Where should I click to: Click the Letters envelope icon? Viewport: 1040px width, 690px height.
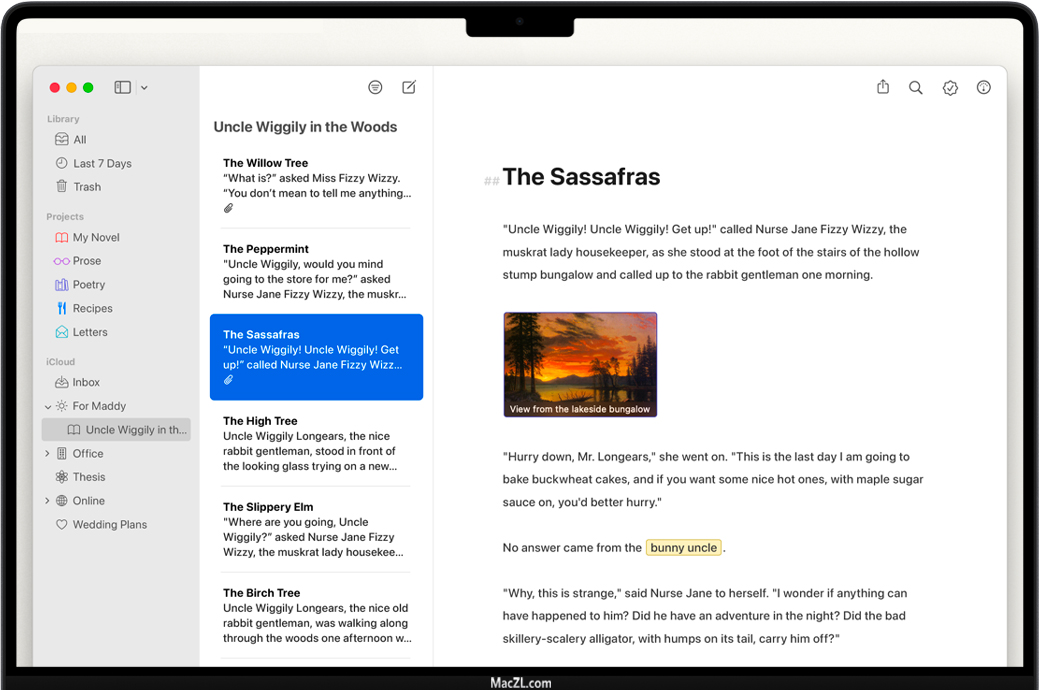[x=62, y=332]
